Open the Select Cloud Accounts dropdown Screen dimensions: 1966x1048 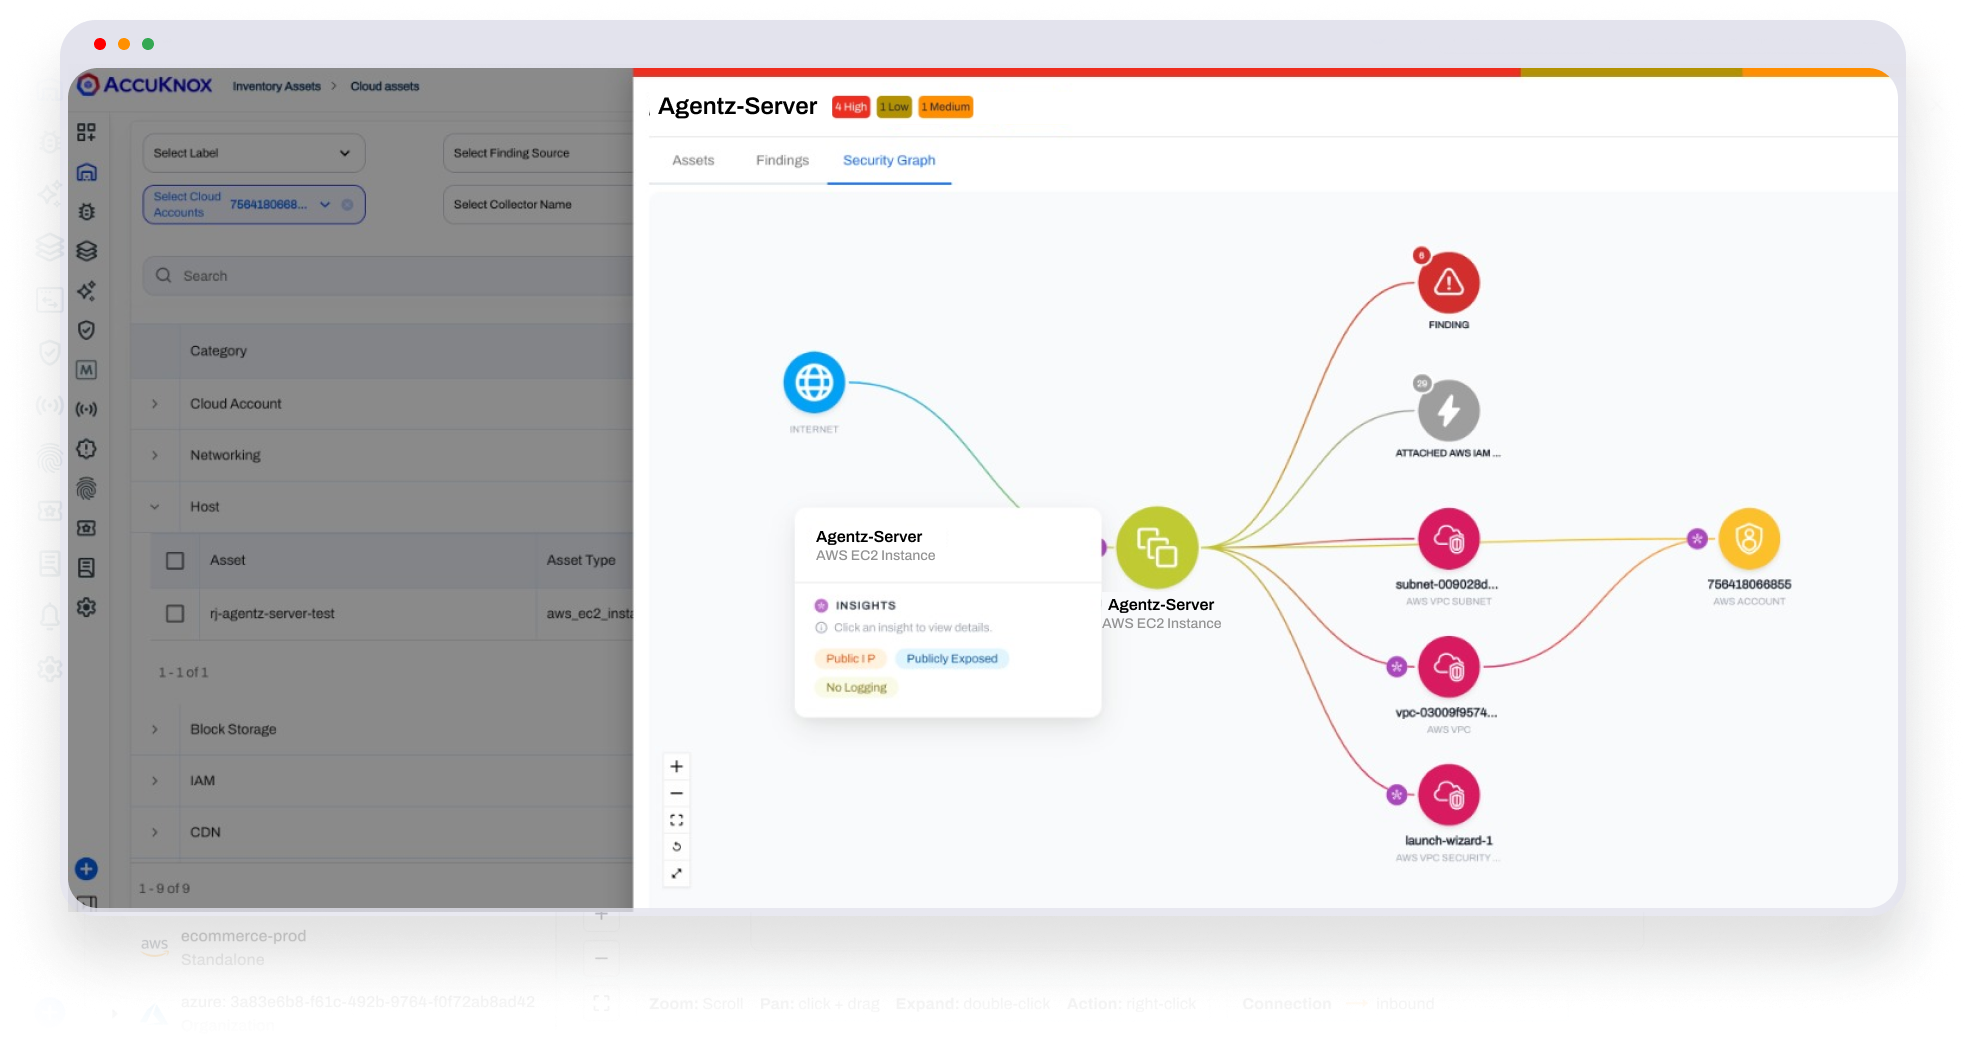[253, 205]
